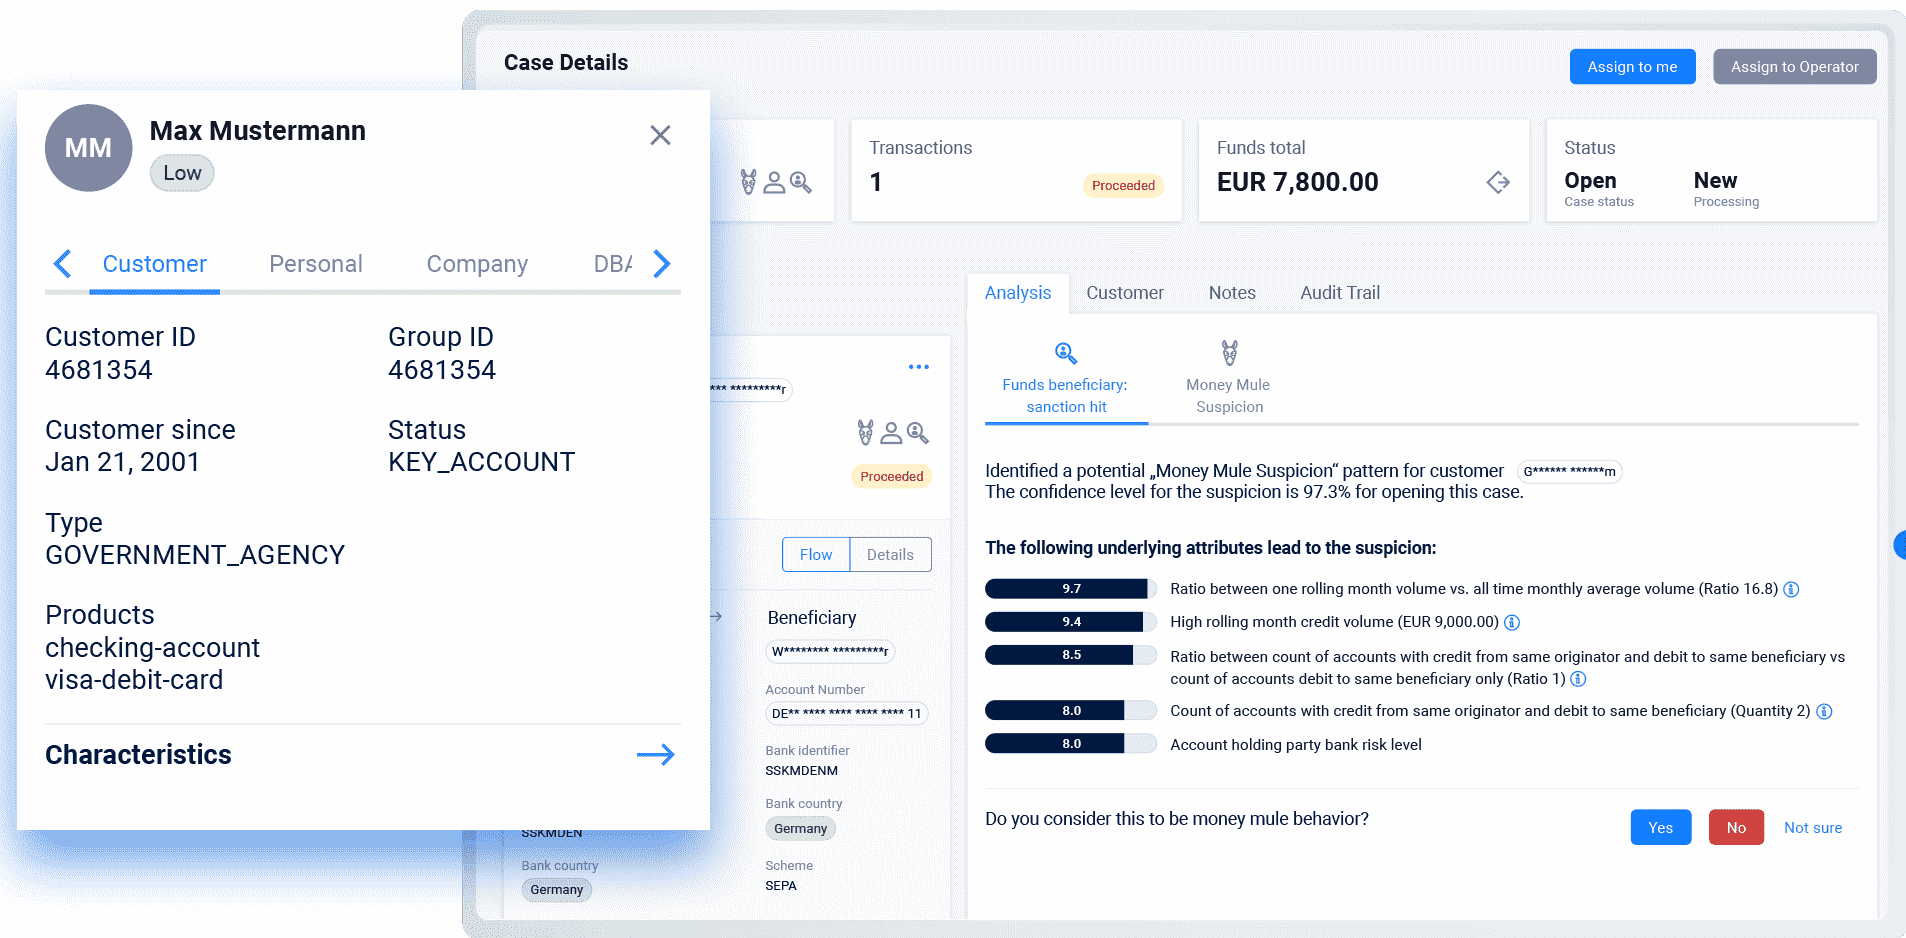Select the Customer tab in popup
1906x938 pixels.
(x=155, y=264)
